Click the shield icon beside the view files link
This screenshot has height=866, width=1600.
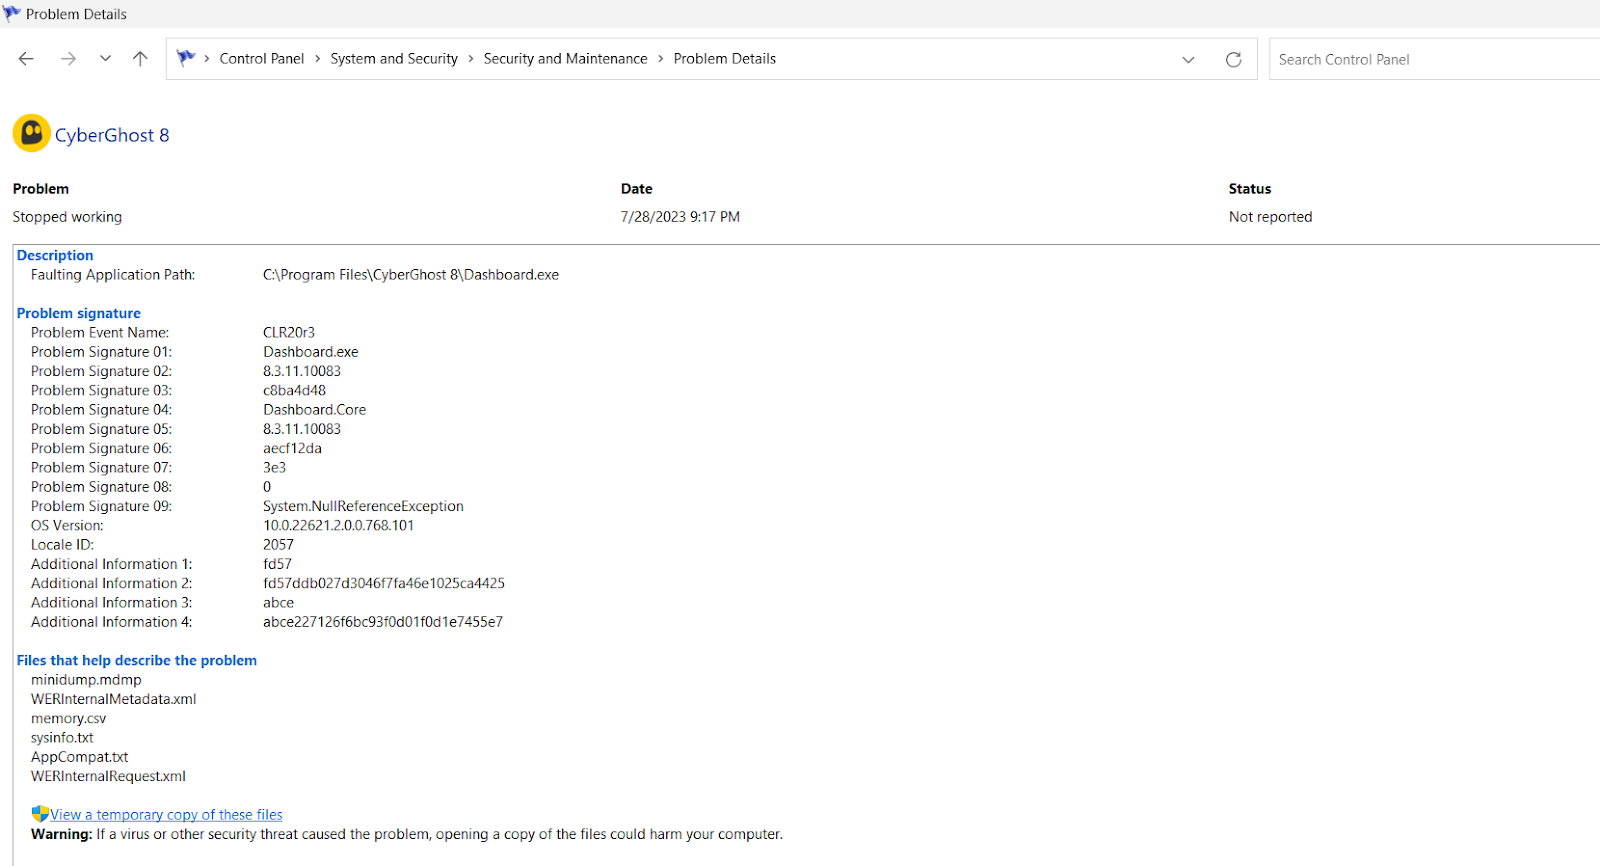[40, 814]
